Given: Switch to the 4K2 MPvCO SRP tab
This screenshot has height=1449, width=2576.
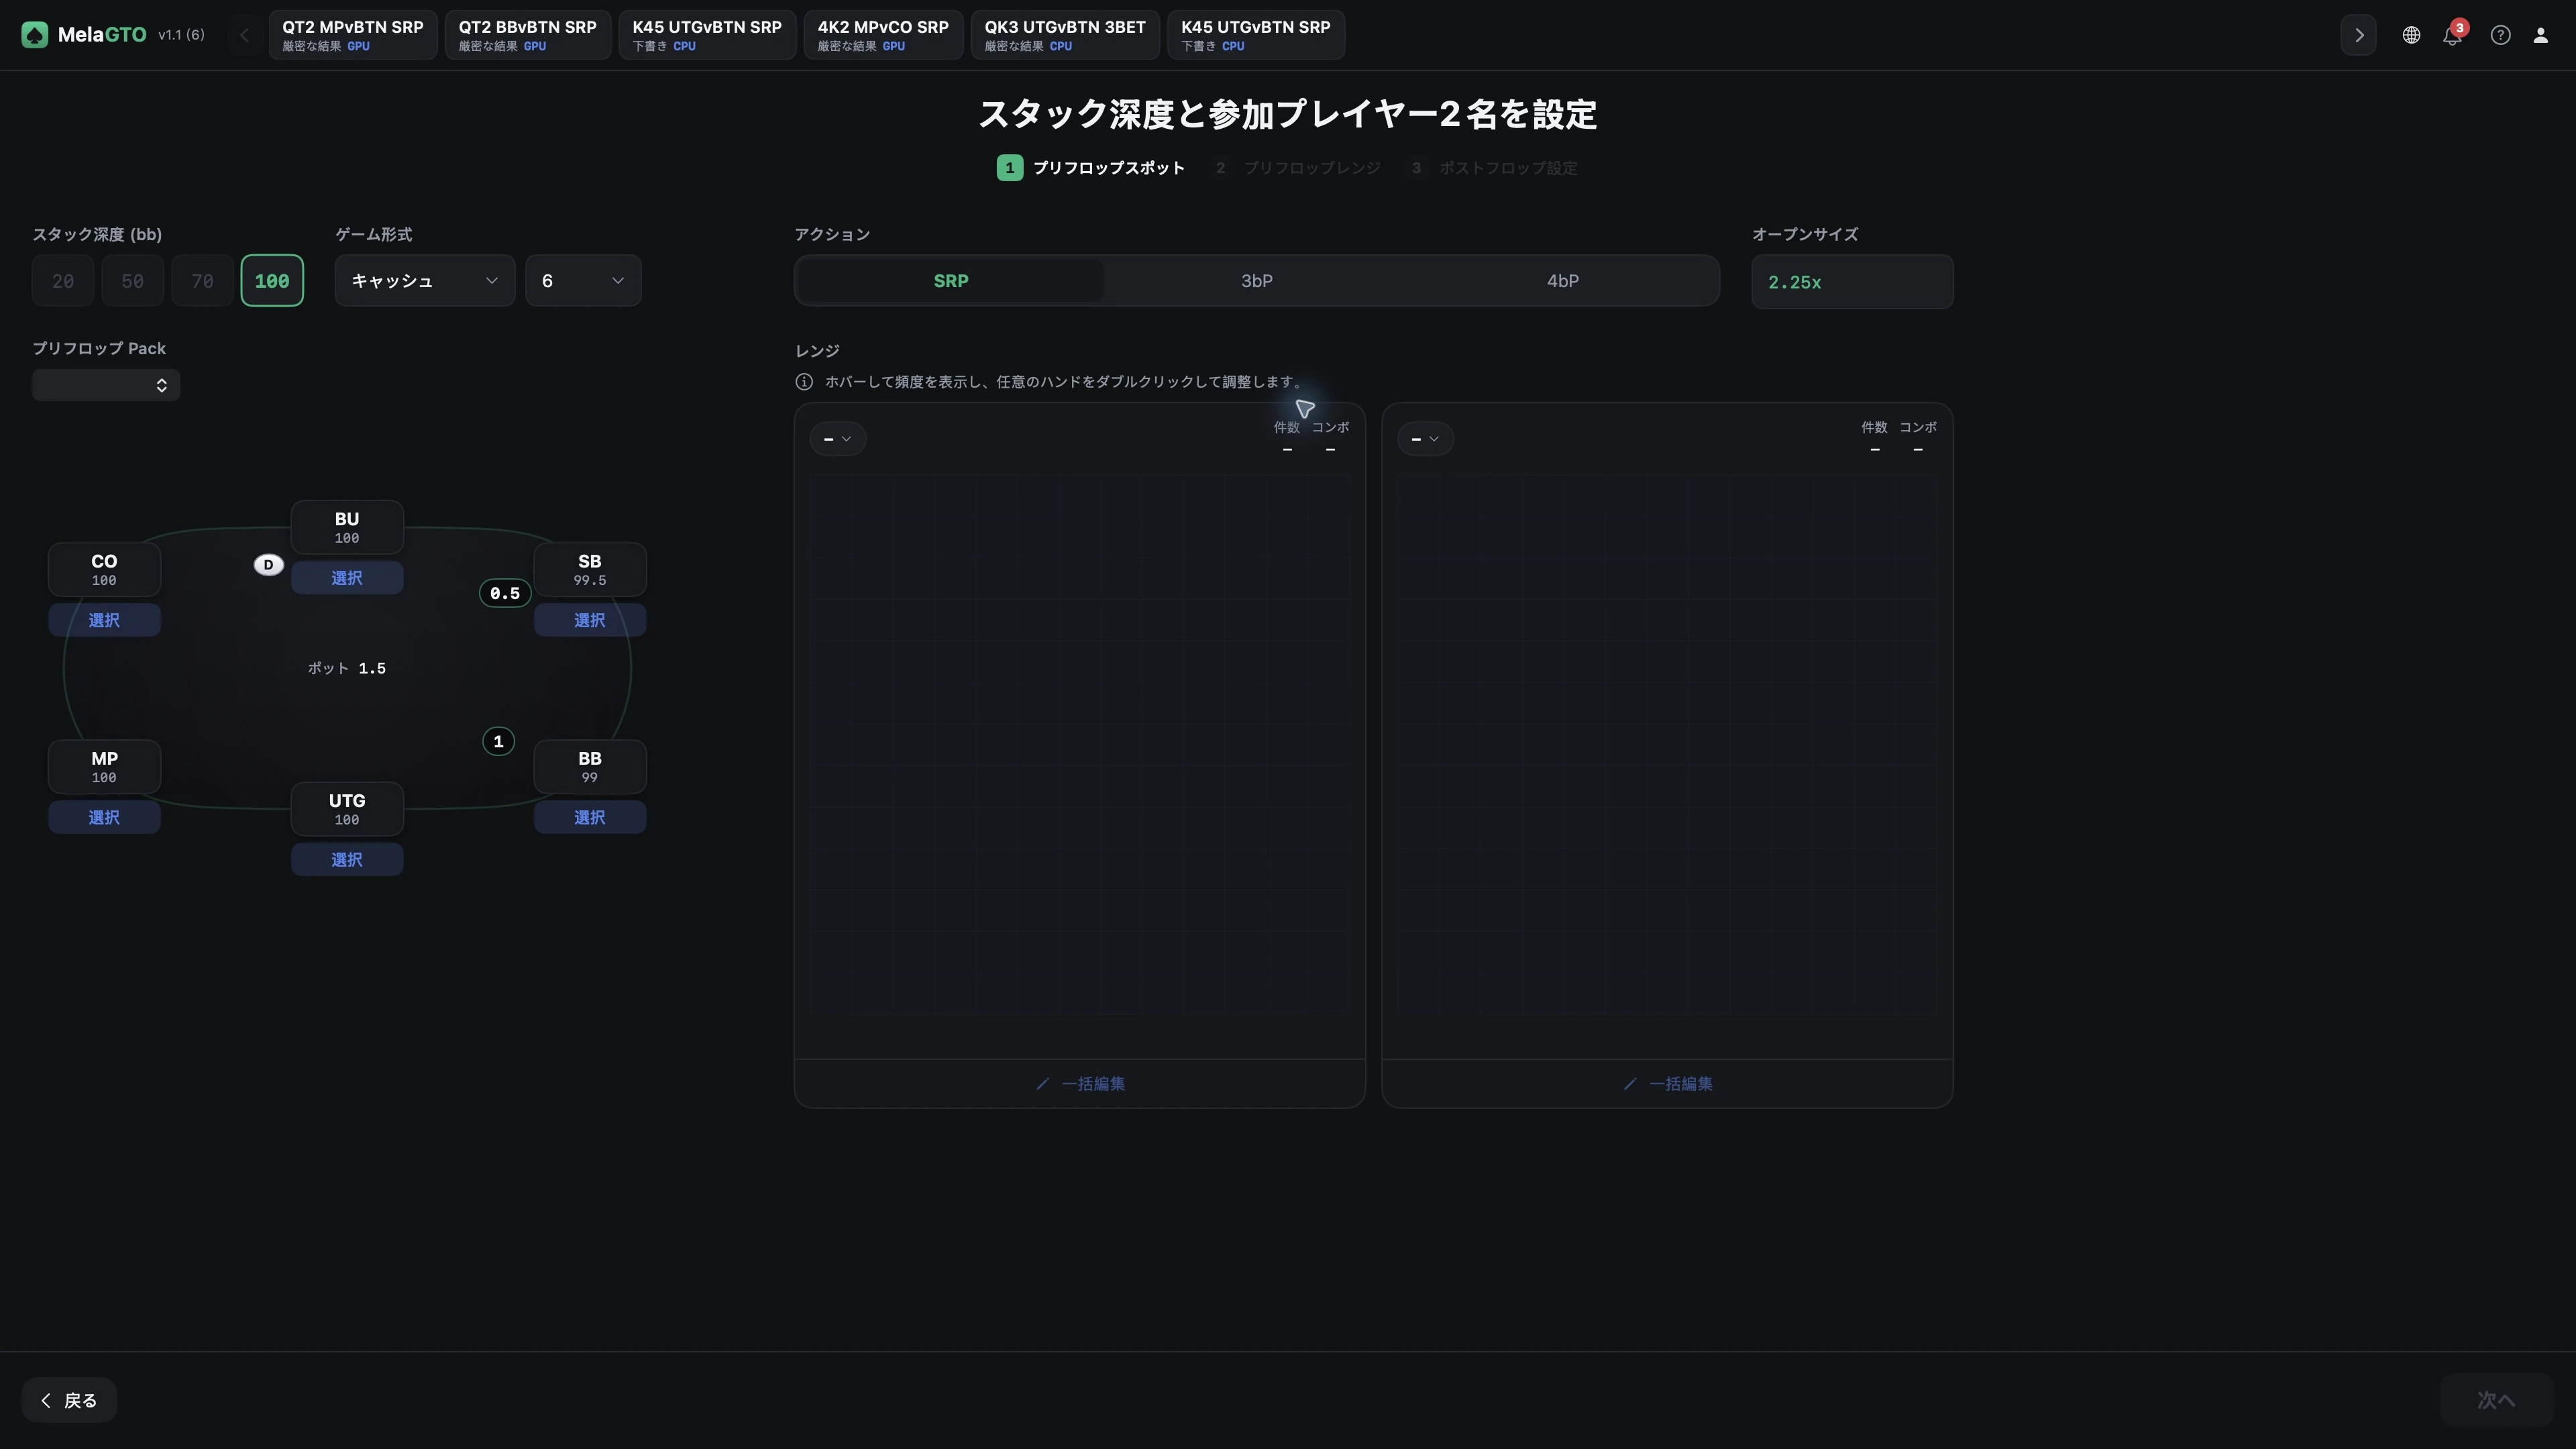Looking at the screenshot, I should click(x=883, y=35).
